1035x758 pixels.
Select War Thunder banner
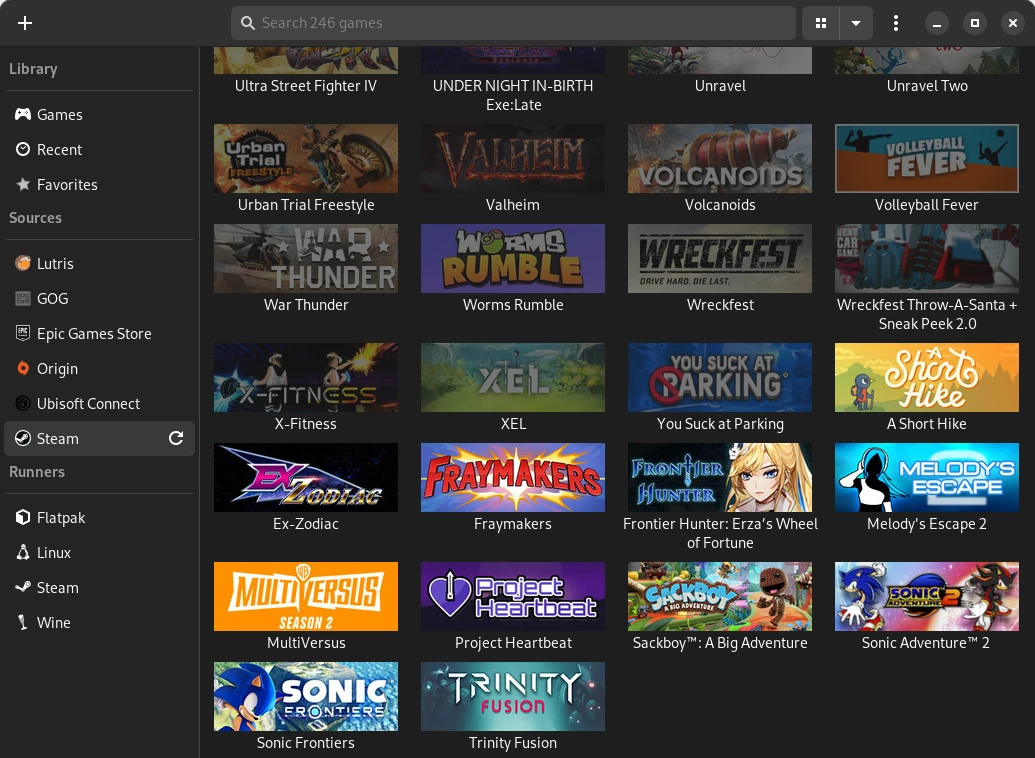[x=306, y=258]
